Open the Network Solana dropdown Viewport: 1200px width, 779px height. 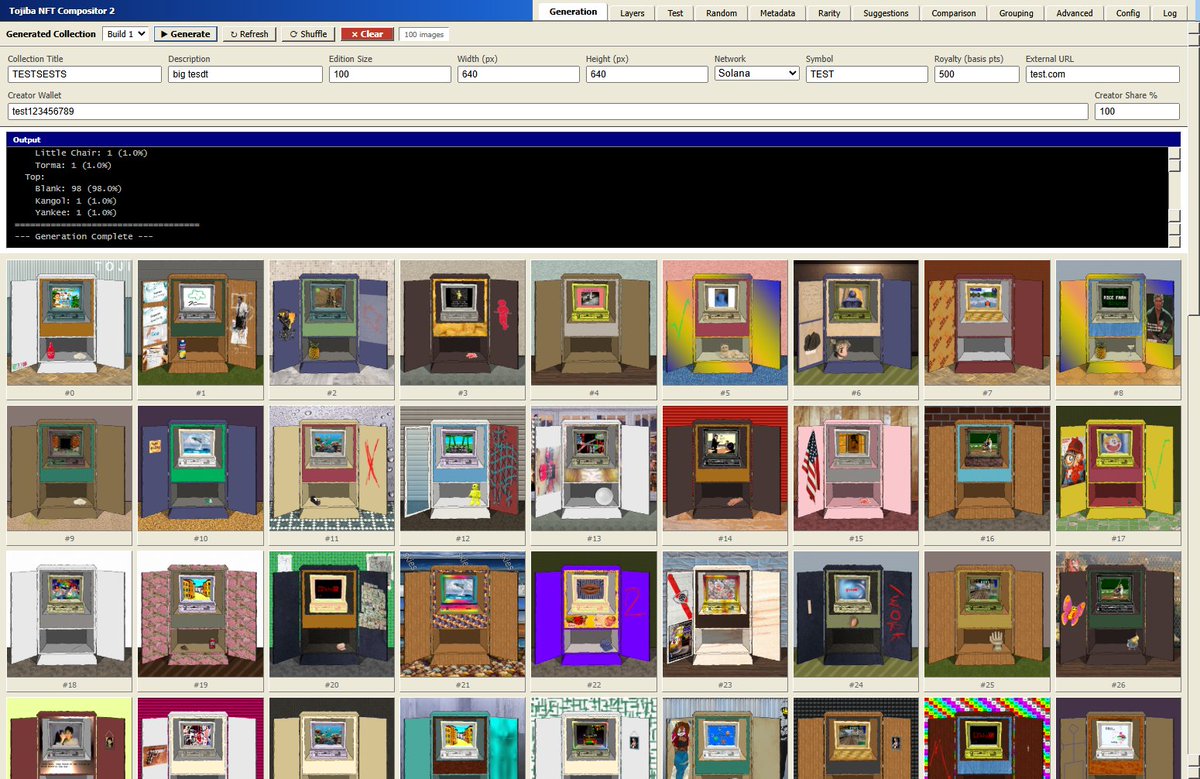[757, 73]
